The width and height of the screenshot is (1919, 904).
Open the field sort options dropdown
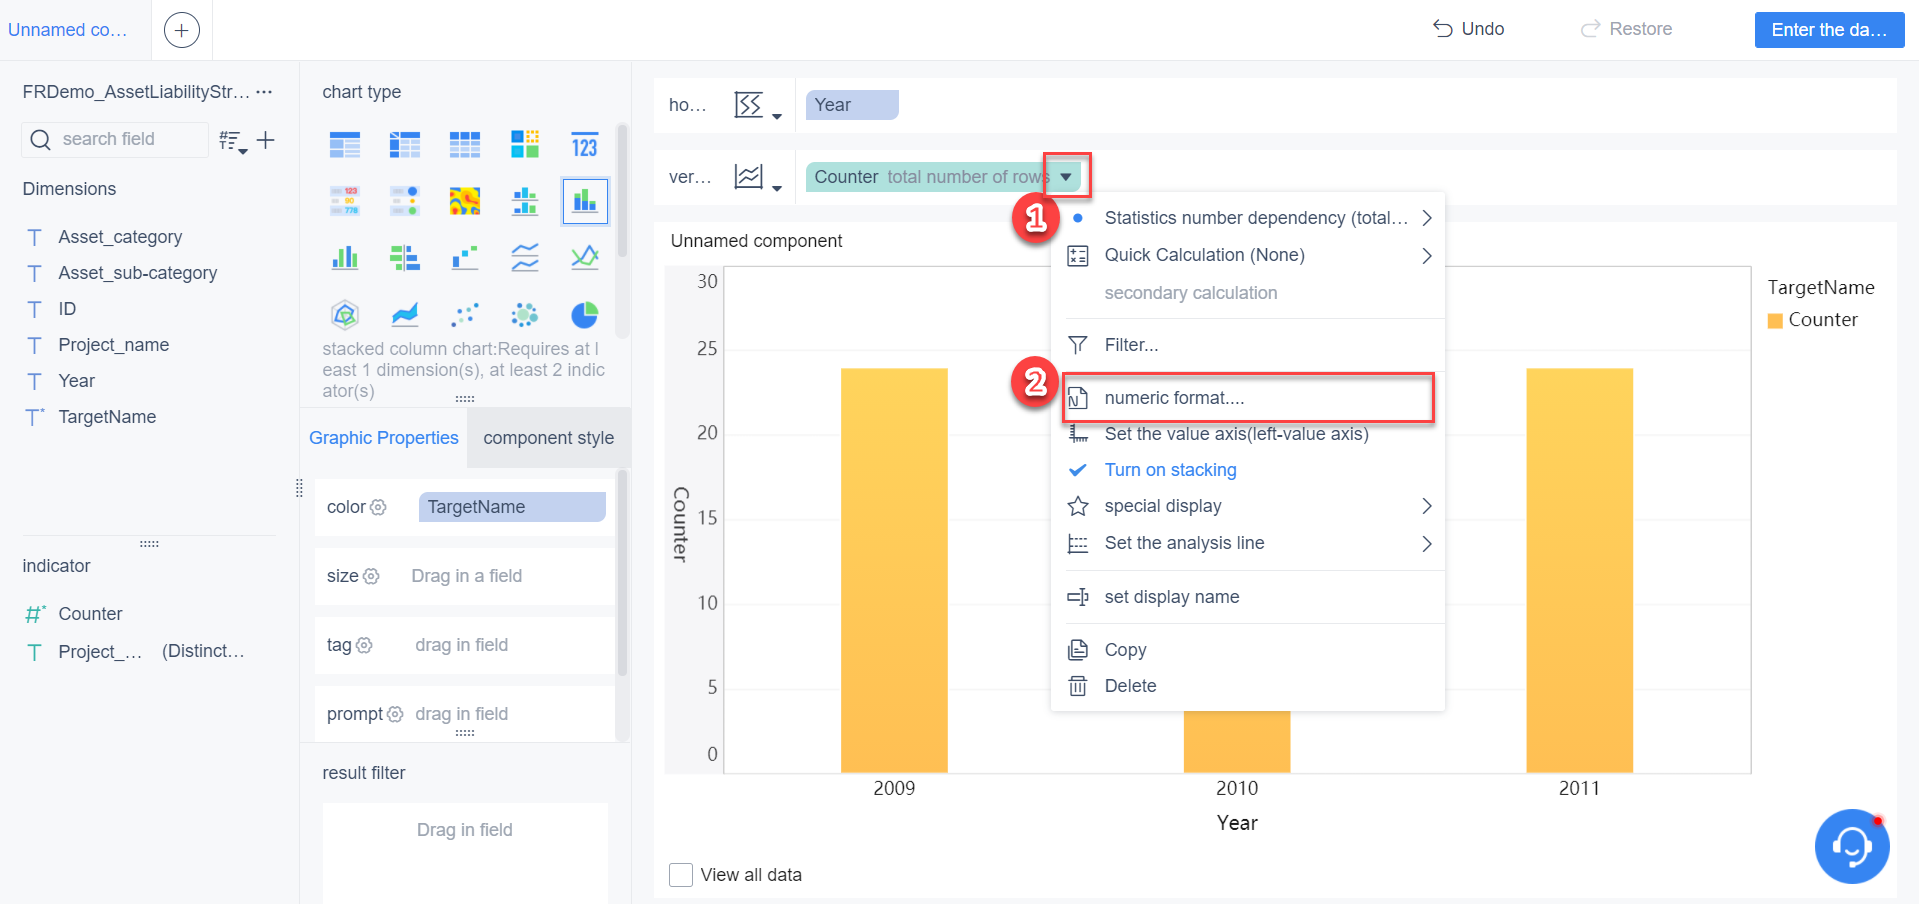(x=233, y=141)
